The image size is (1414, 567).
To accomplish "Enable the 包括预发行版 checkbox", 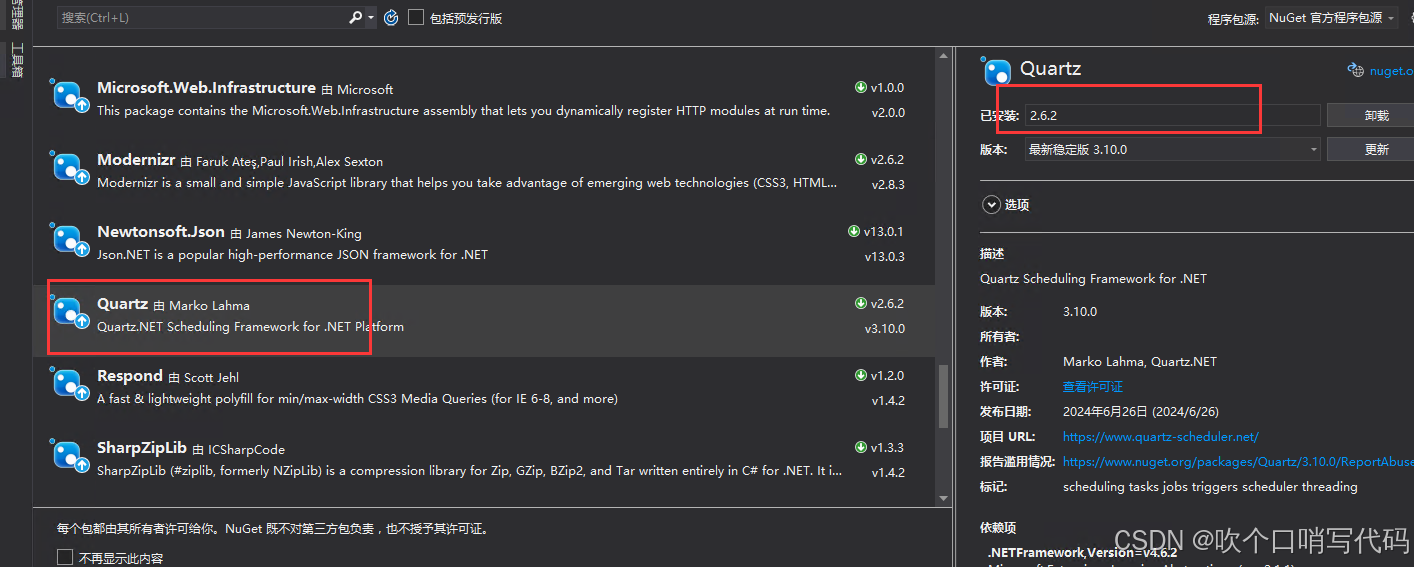I will 416,17.
